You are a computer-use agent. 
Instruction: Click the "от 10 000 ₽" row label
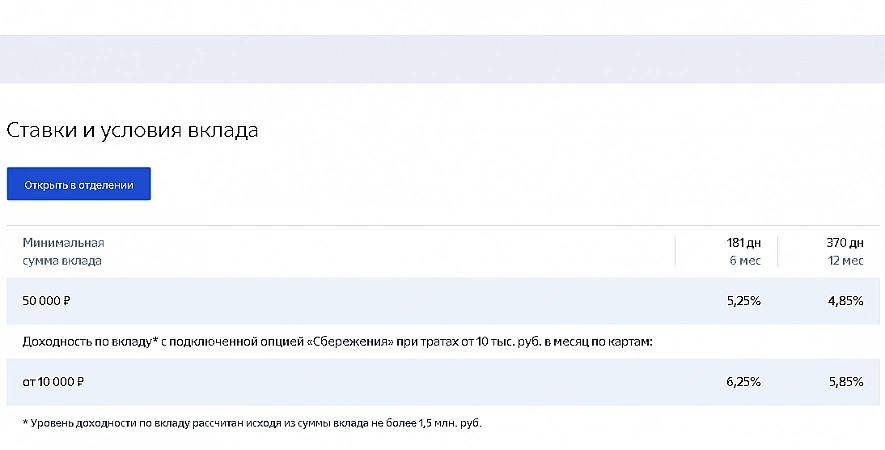pyautogui.click(x=53, y=381)
